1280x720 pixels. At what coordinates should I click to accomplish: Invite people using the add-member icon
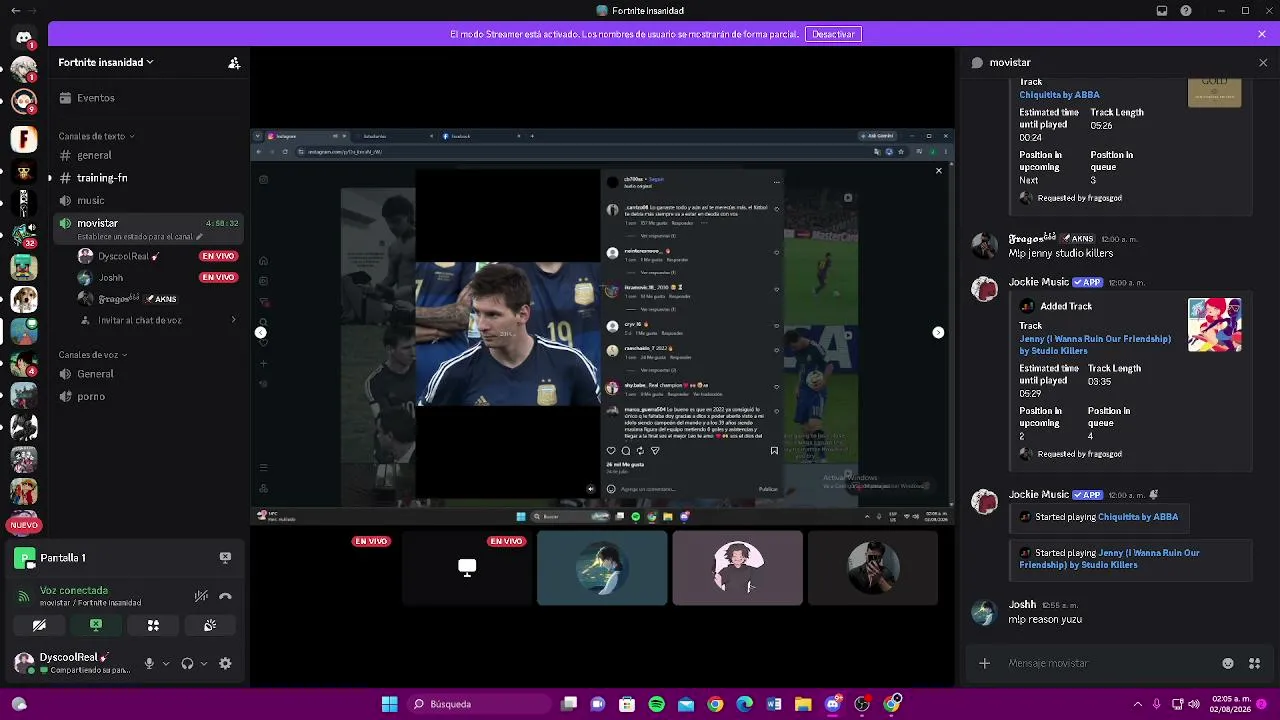coord(234,63)
